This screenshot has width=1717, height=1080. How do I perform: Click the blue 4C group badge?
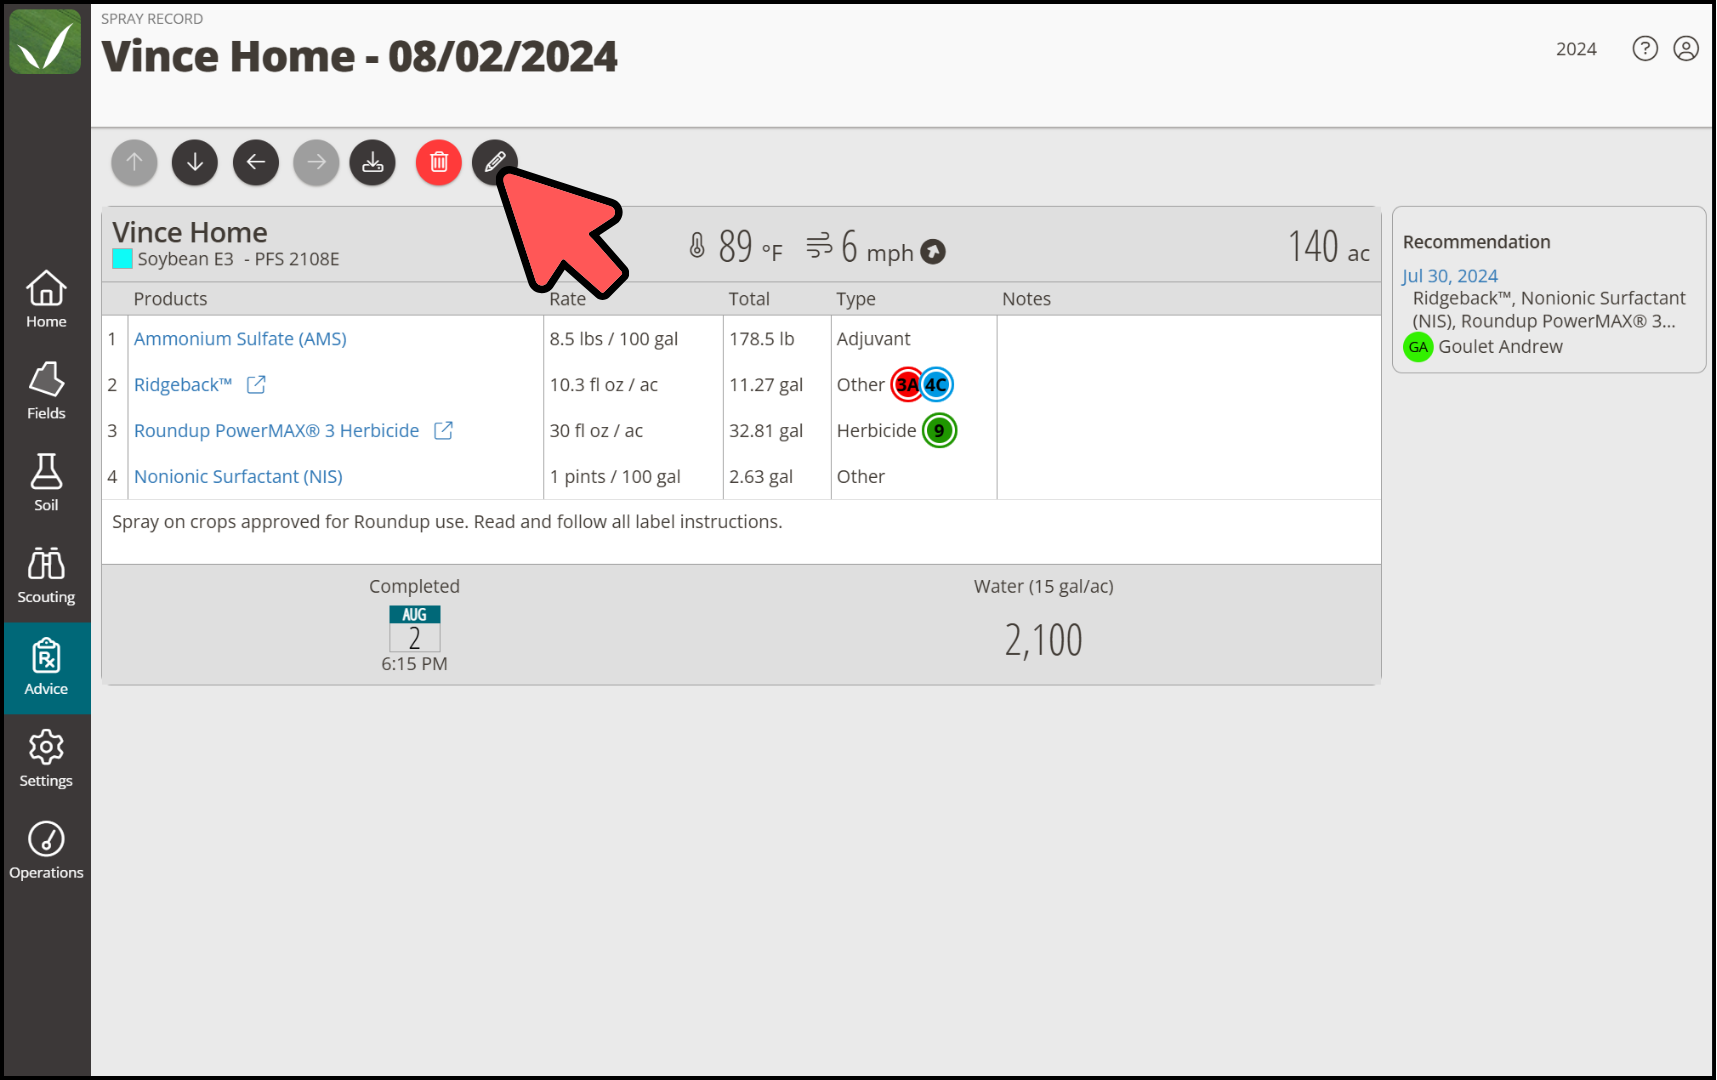coord(937,385)
